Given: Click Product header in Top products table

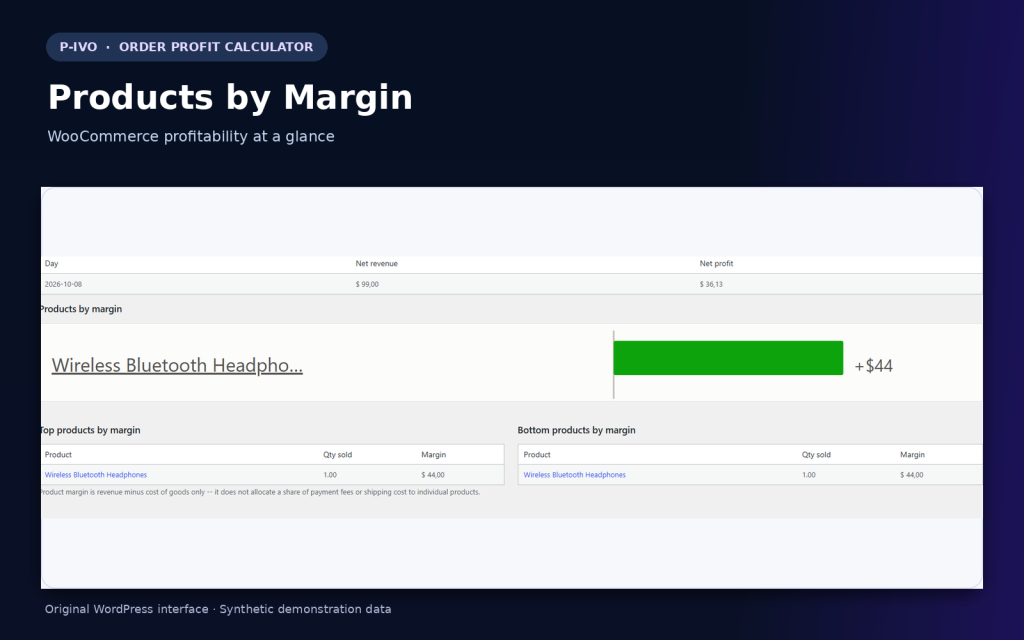Looking at the screenshot, I should pos(58,455).
